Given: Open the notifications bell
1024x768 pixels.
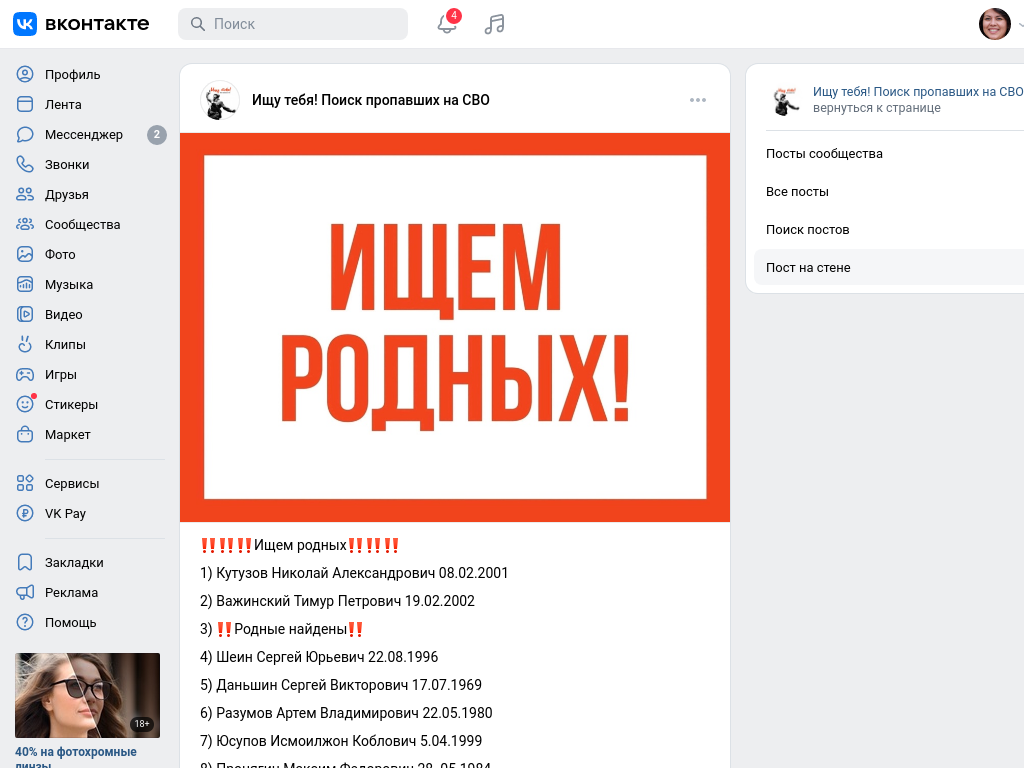Looking at the screenshot, I should point(447,24).
